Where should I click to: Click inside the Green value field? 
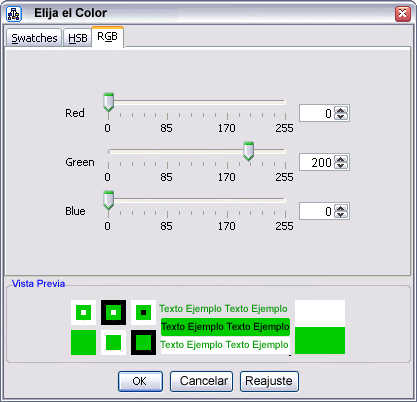[x=316, y=162]
